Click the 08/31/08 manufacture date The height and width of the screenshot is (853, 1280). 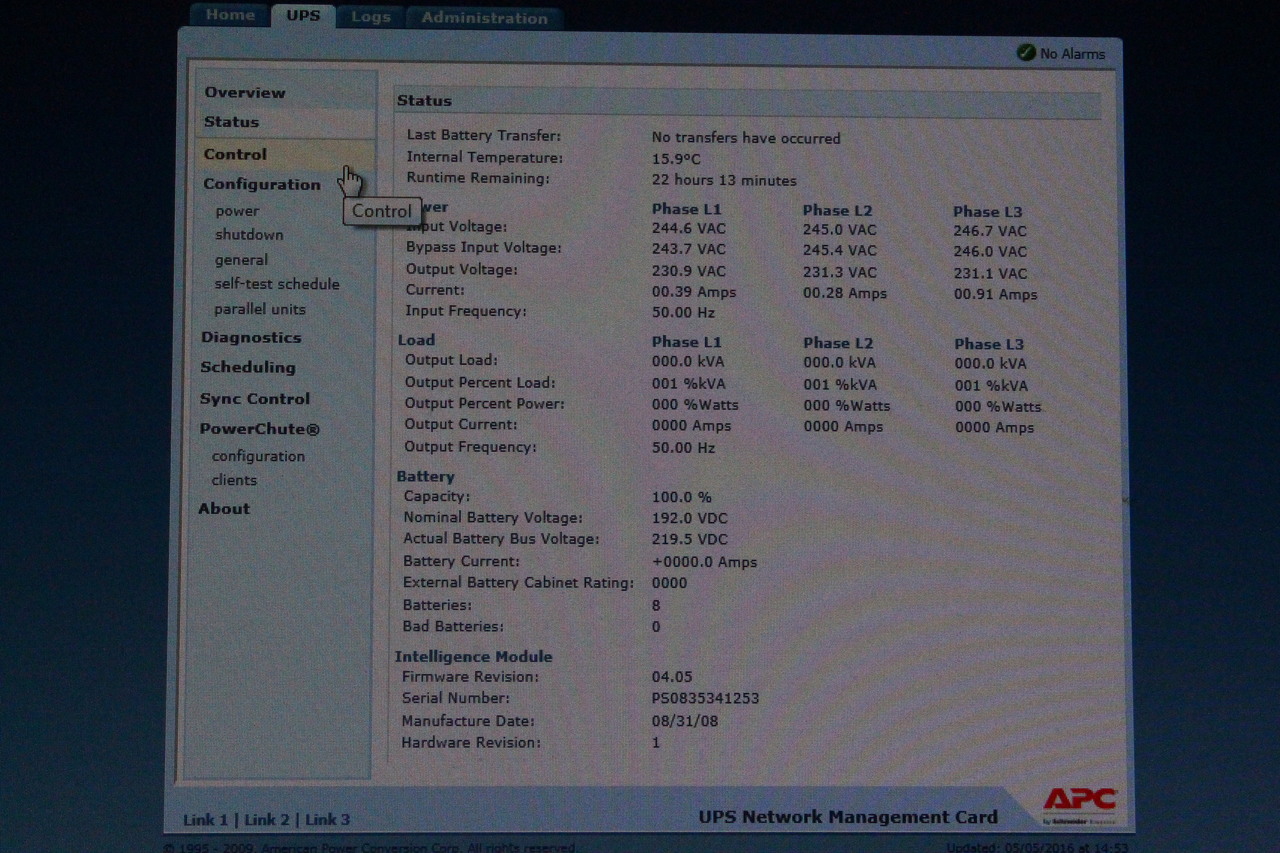685,721
